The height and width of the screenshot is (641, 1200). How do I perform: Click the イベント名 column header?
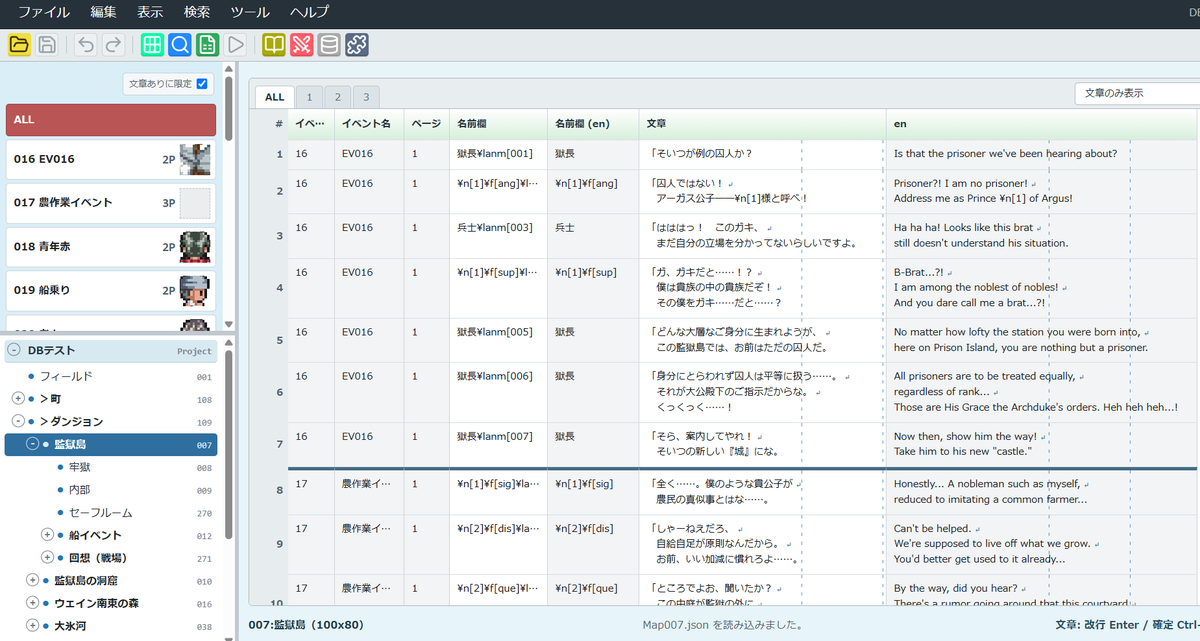(x=369, y=124)
